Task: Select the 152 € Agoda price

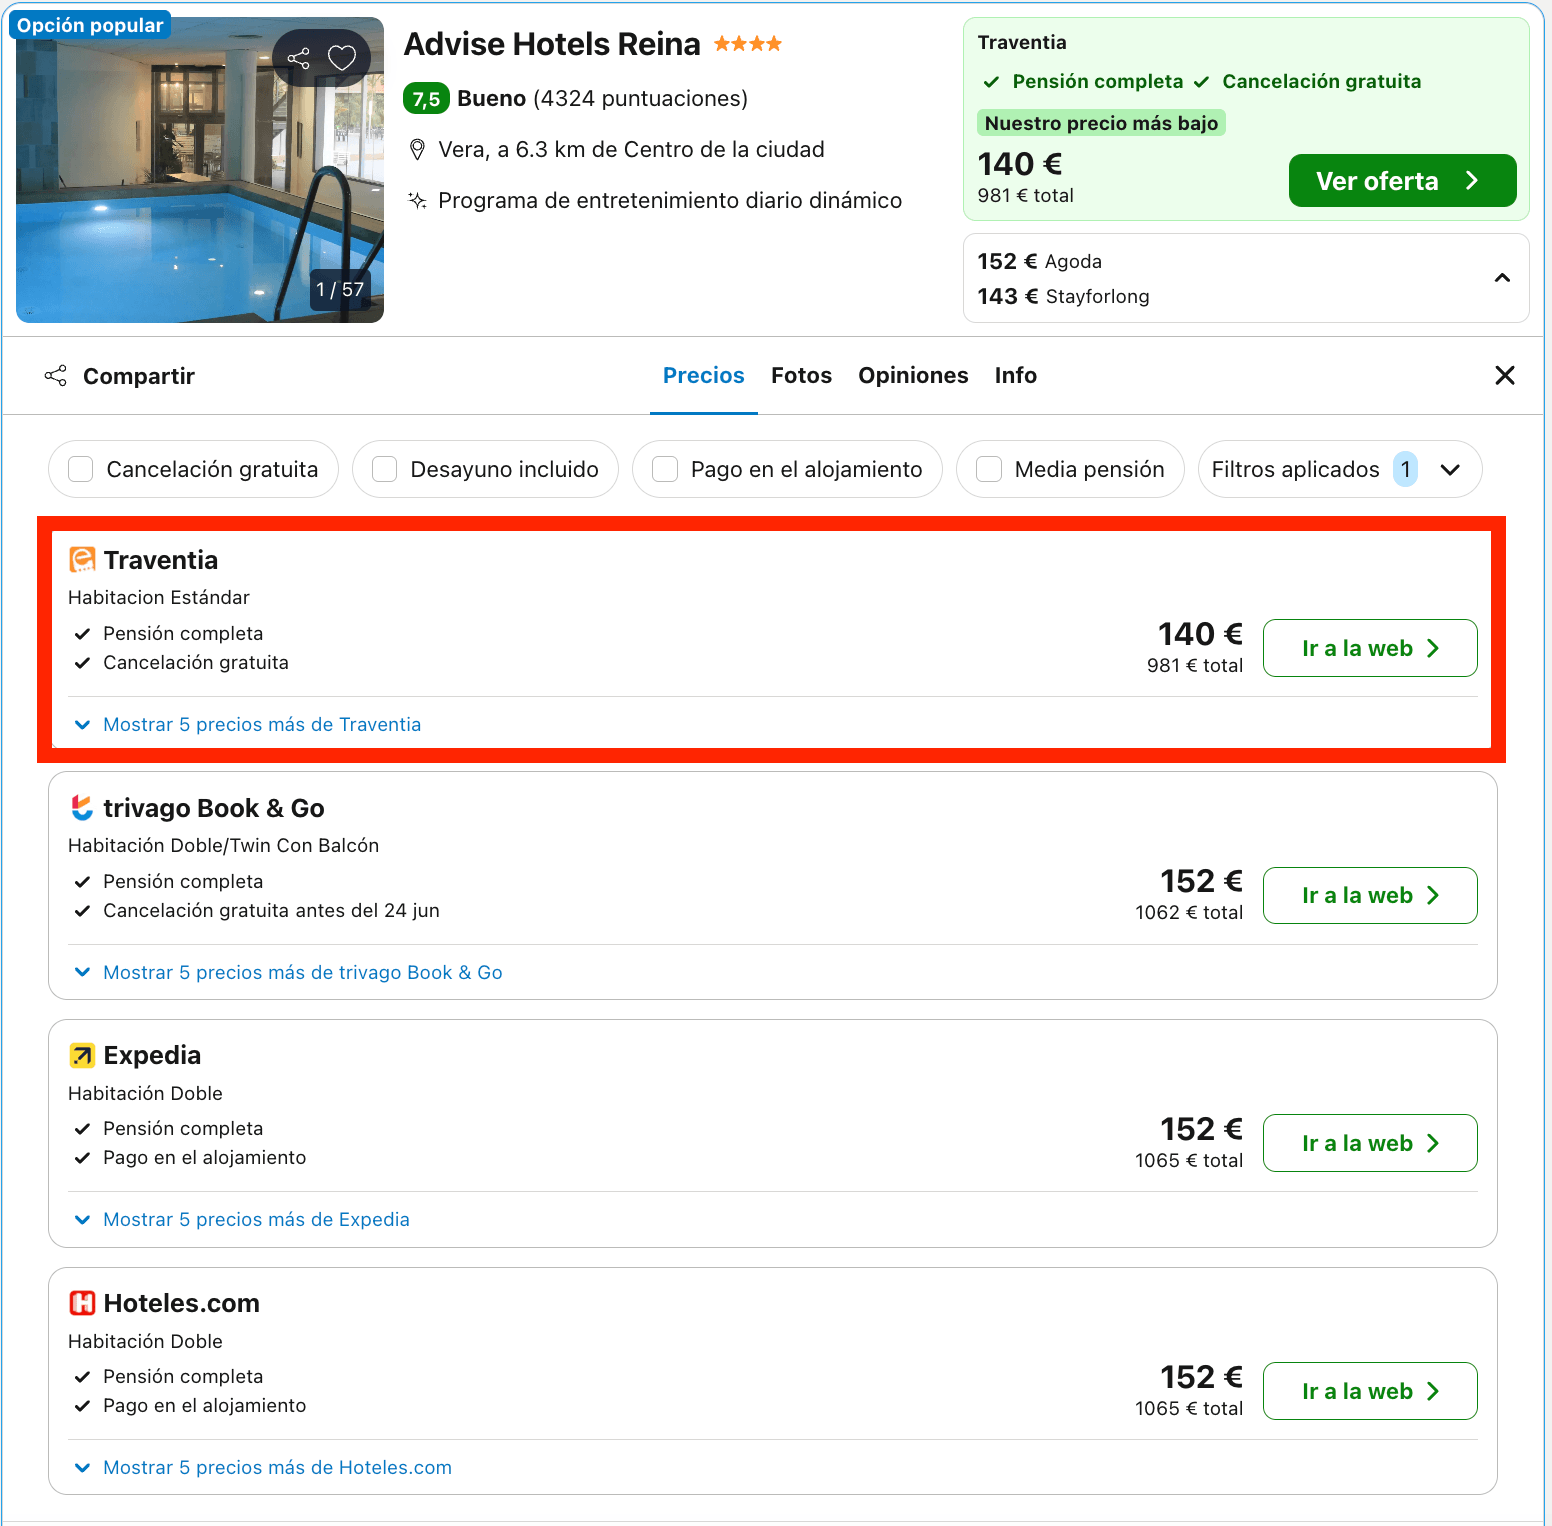Action: (x=1040, y=261)
